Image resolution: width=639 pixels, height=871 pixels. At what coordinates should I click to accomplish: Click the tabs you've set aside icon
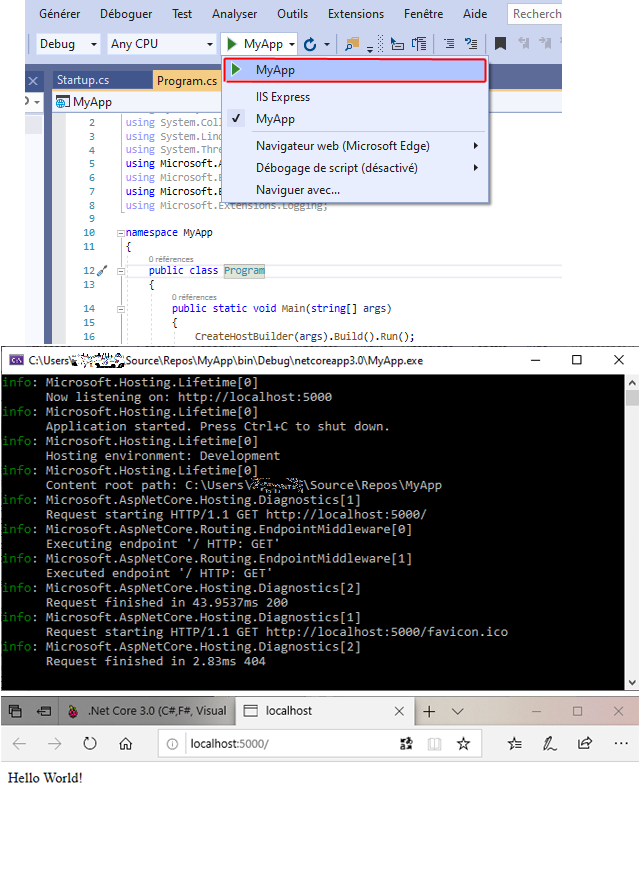coord(16,711)
